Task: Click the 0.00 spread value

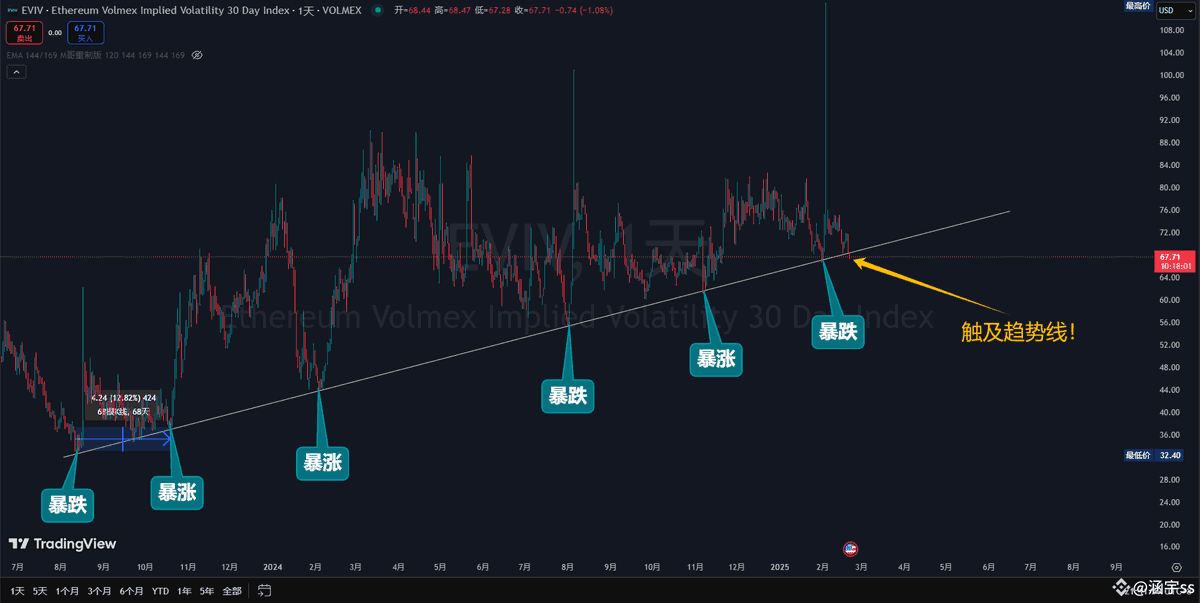Action: coord(54,33)
